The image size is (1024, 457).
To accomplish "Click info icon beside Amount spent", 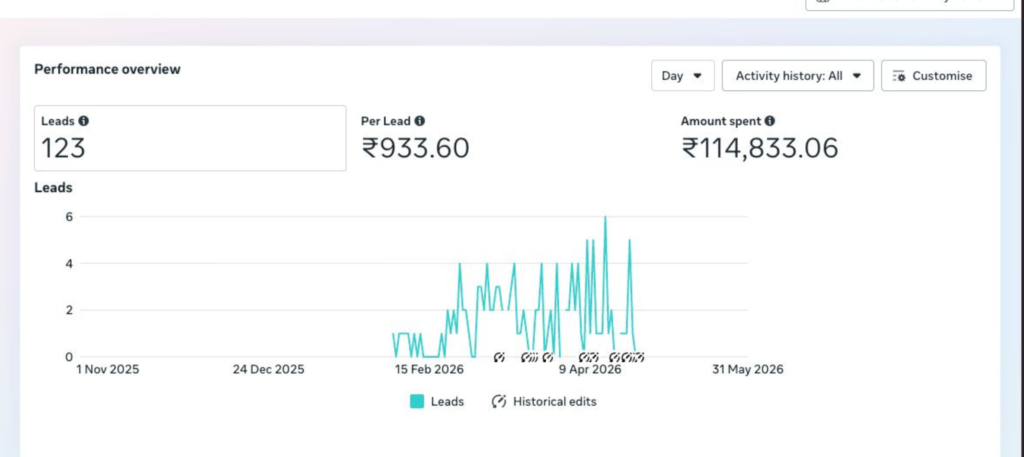I will tap(770, 121).
